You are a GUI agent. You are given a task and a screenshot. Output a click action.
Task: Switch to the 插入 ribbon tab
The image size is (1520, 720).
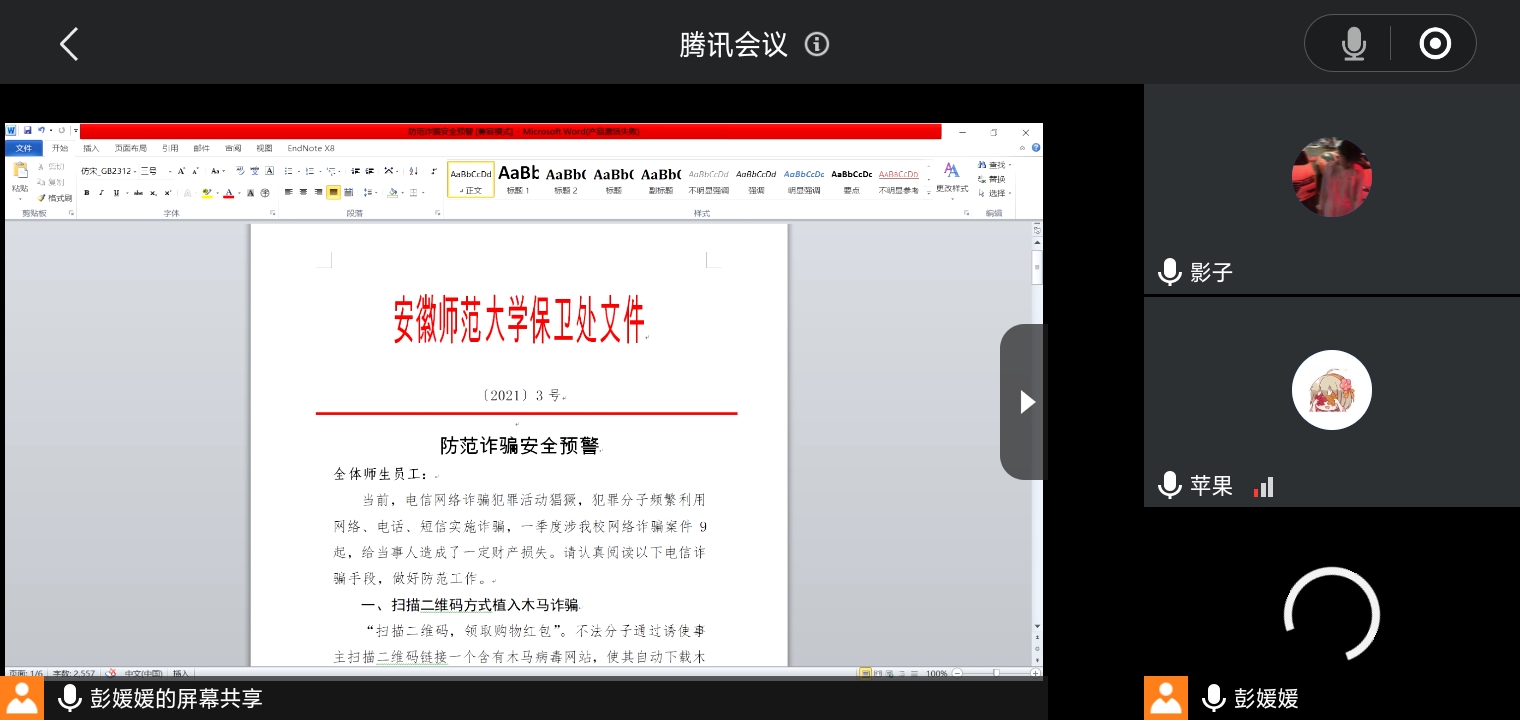pyautogui.click(x=91, y=148)
